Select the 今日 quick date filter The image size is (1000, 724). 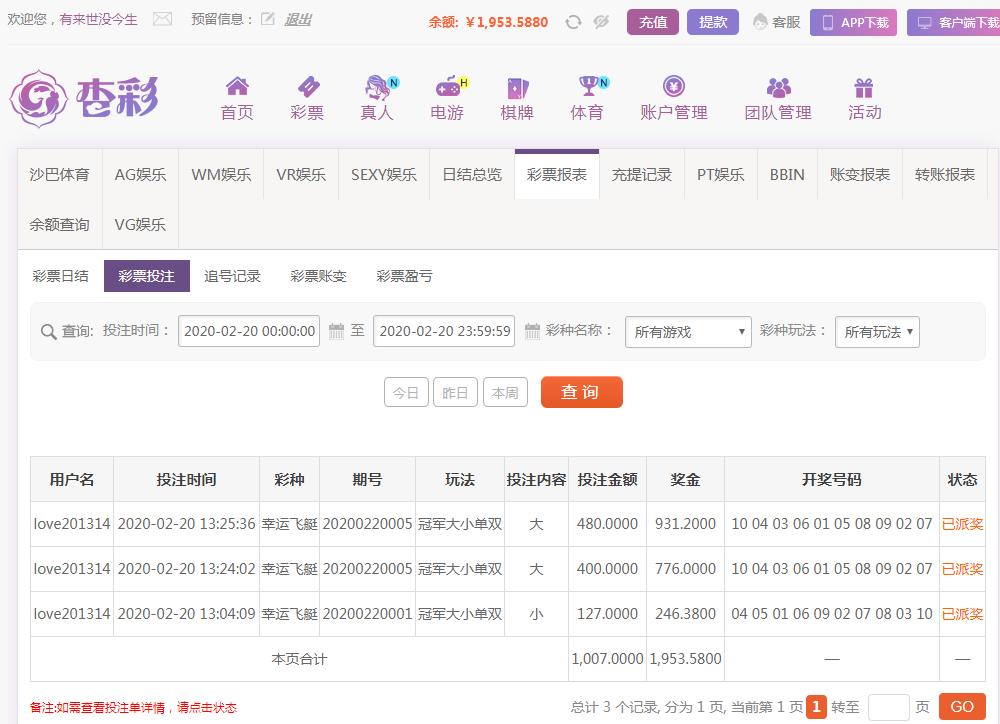coord(406,393)
